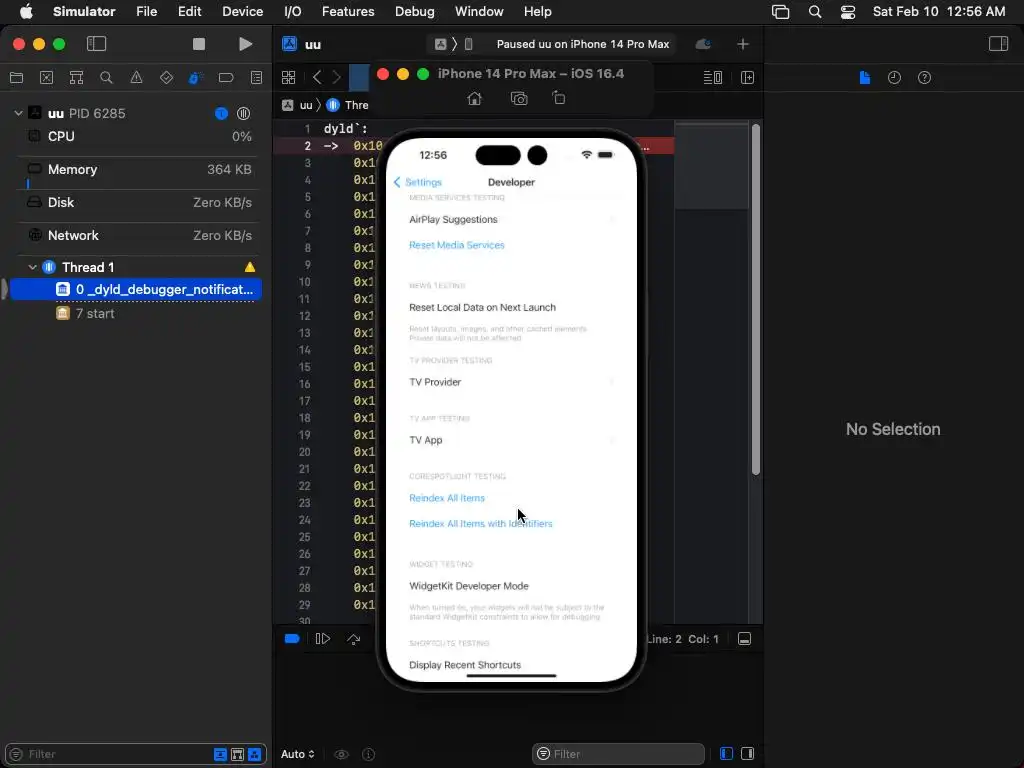The height and width of the screenshot is (768, 1024).
Task: Add a new tab with plus button
Action: pyautogui.click(x=743, y=44)
